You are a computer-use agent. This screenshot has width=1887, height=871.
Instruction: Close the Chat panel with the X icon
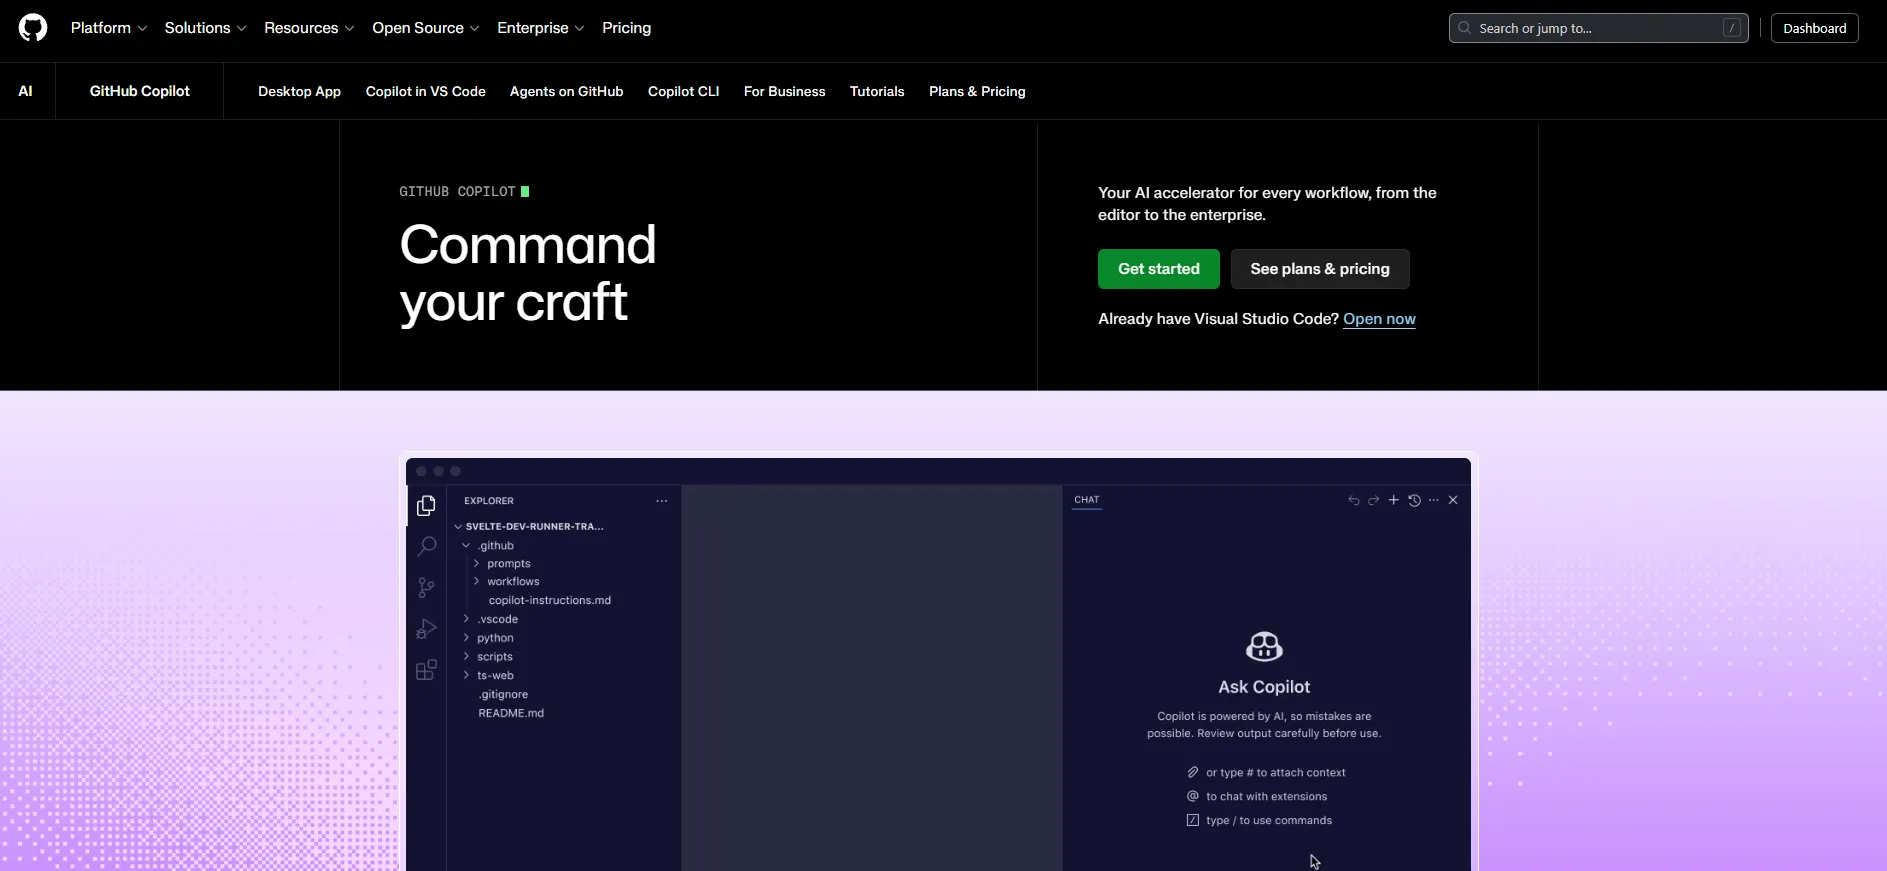1453,500
